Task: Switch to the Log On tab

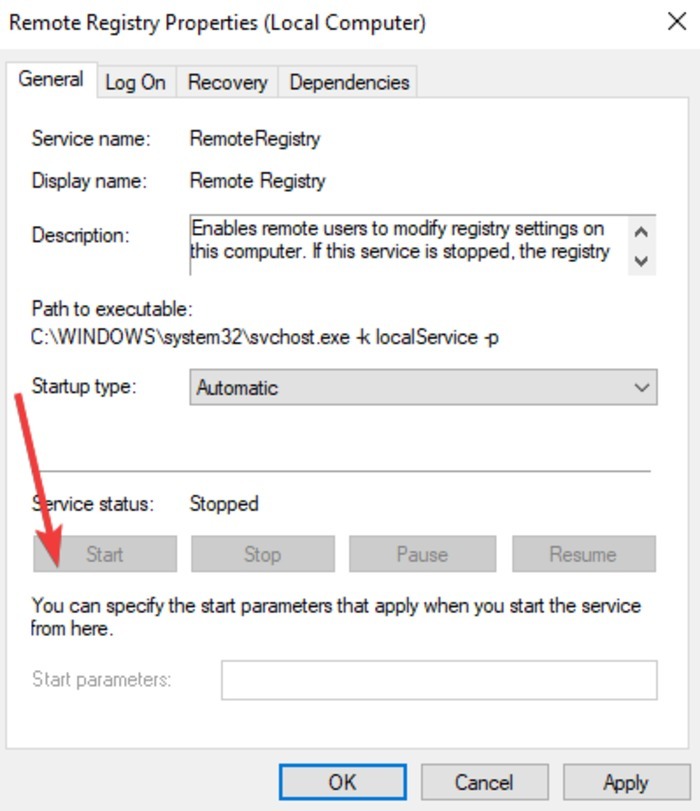Action: click(135, 83)
